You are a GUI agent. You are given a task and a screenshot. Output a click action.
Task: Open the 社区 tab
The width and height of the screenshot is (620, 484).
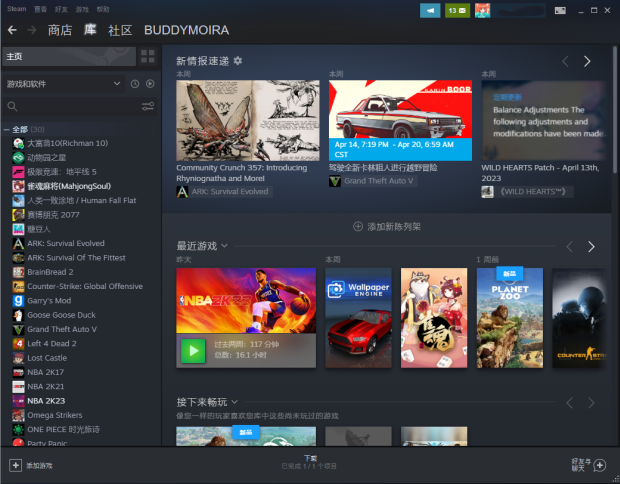click(120, 30)
